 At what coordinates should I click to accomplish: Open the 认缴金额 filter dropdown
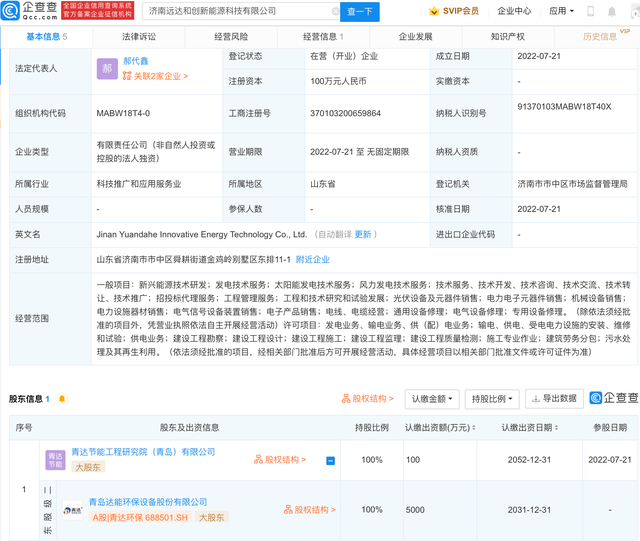433,398
